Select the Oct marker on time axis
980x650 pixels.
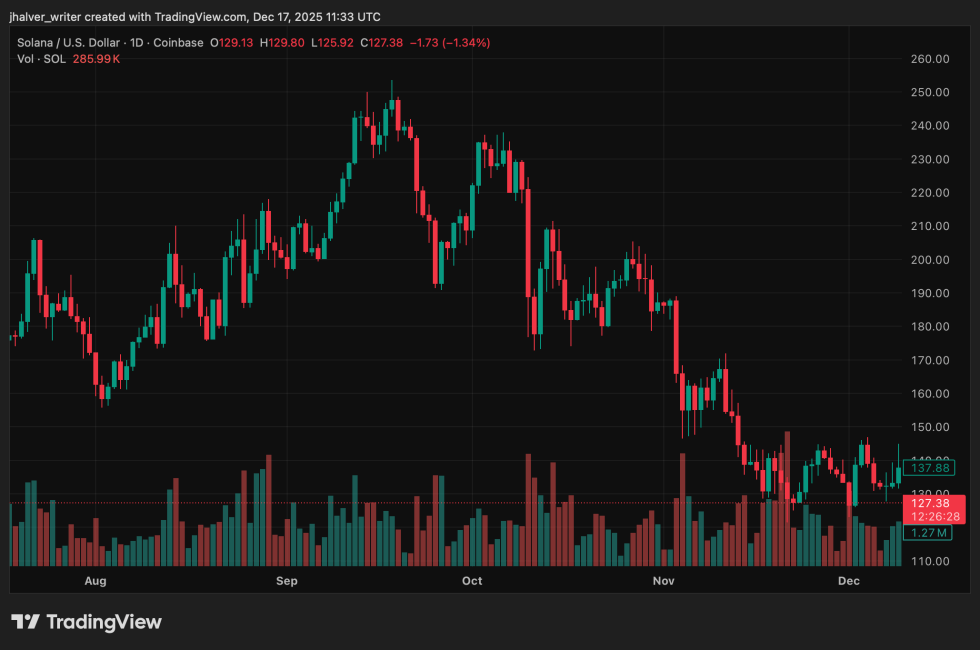point(472,580)
